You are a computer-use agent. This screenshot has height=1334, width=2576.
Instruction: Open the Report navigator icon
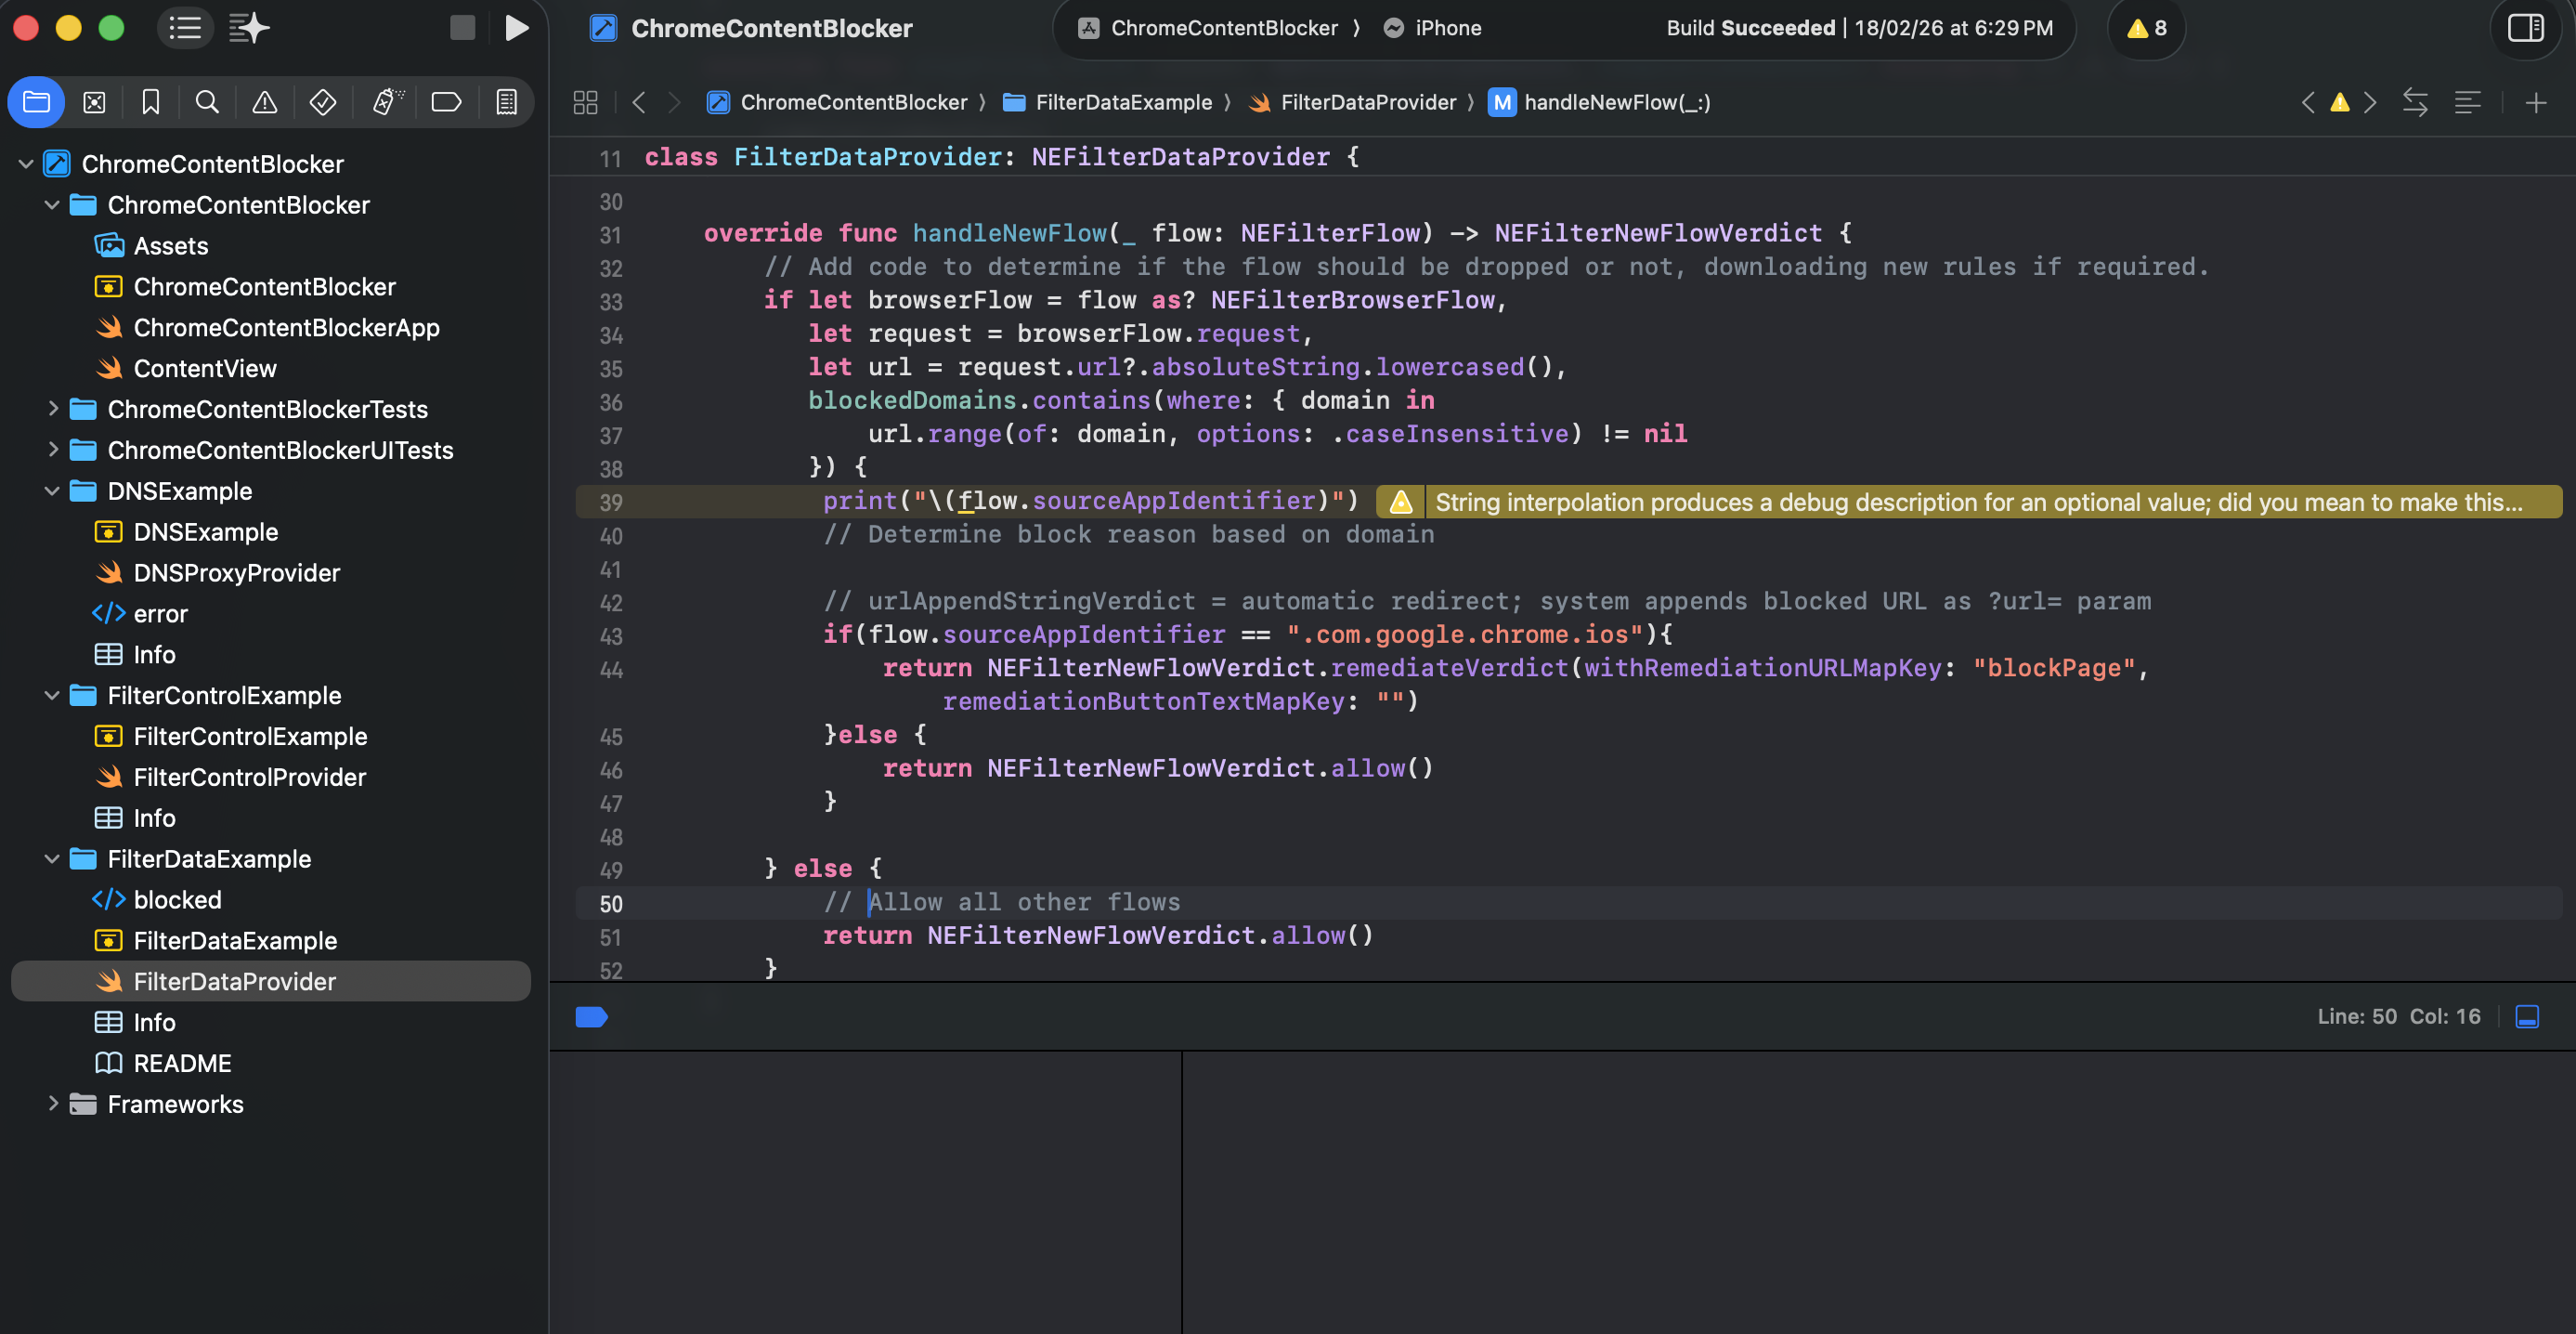tap(506, 102)
